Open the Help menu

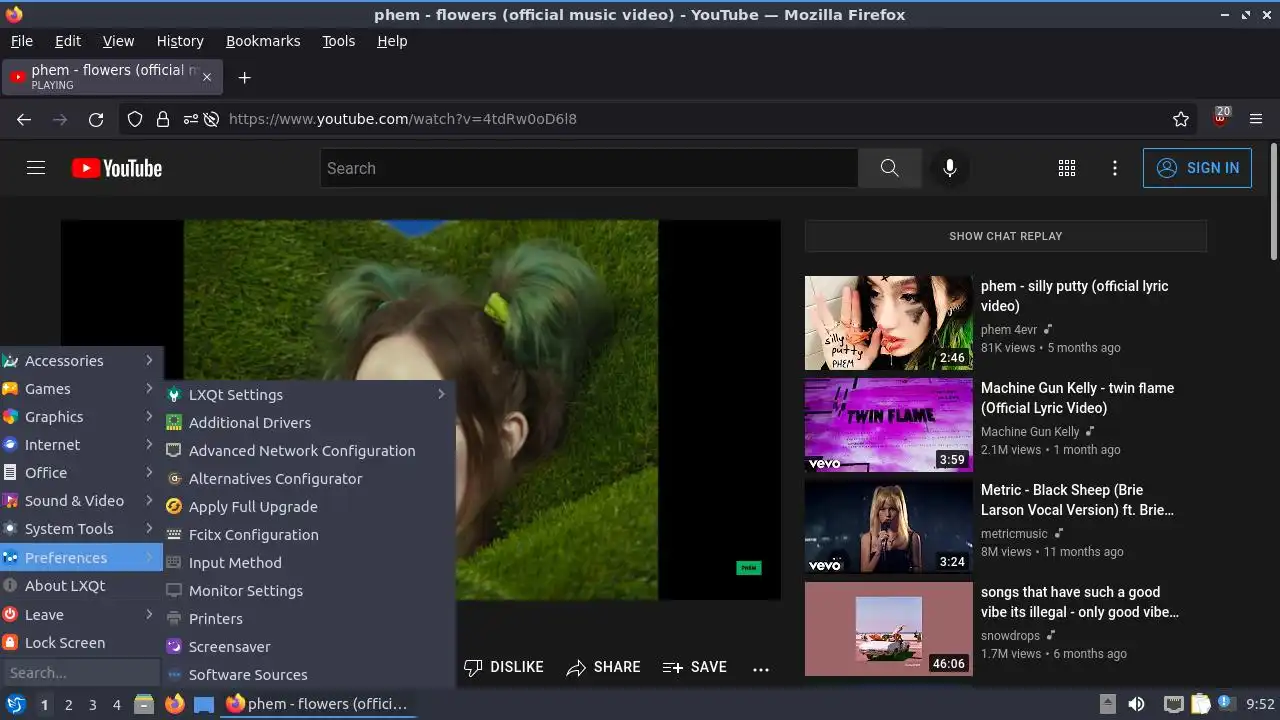coord(392,41)
